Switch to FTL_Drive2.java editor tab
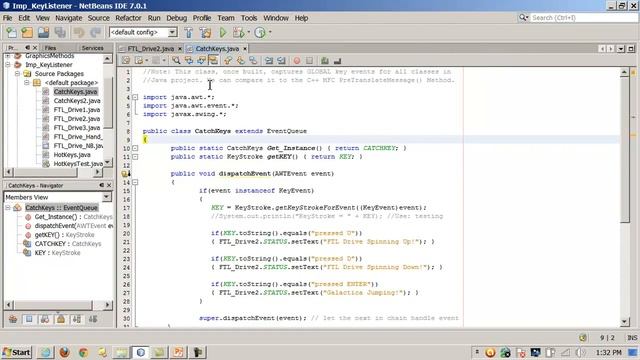The height and width of the screenshot is (360, 640). click(151, 49)
